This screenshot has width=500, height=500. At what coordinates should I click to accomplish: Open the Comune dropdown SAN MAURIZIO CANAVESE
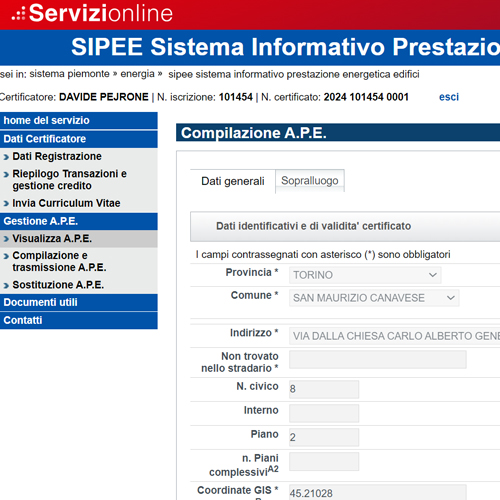[x=374, y=298]
